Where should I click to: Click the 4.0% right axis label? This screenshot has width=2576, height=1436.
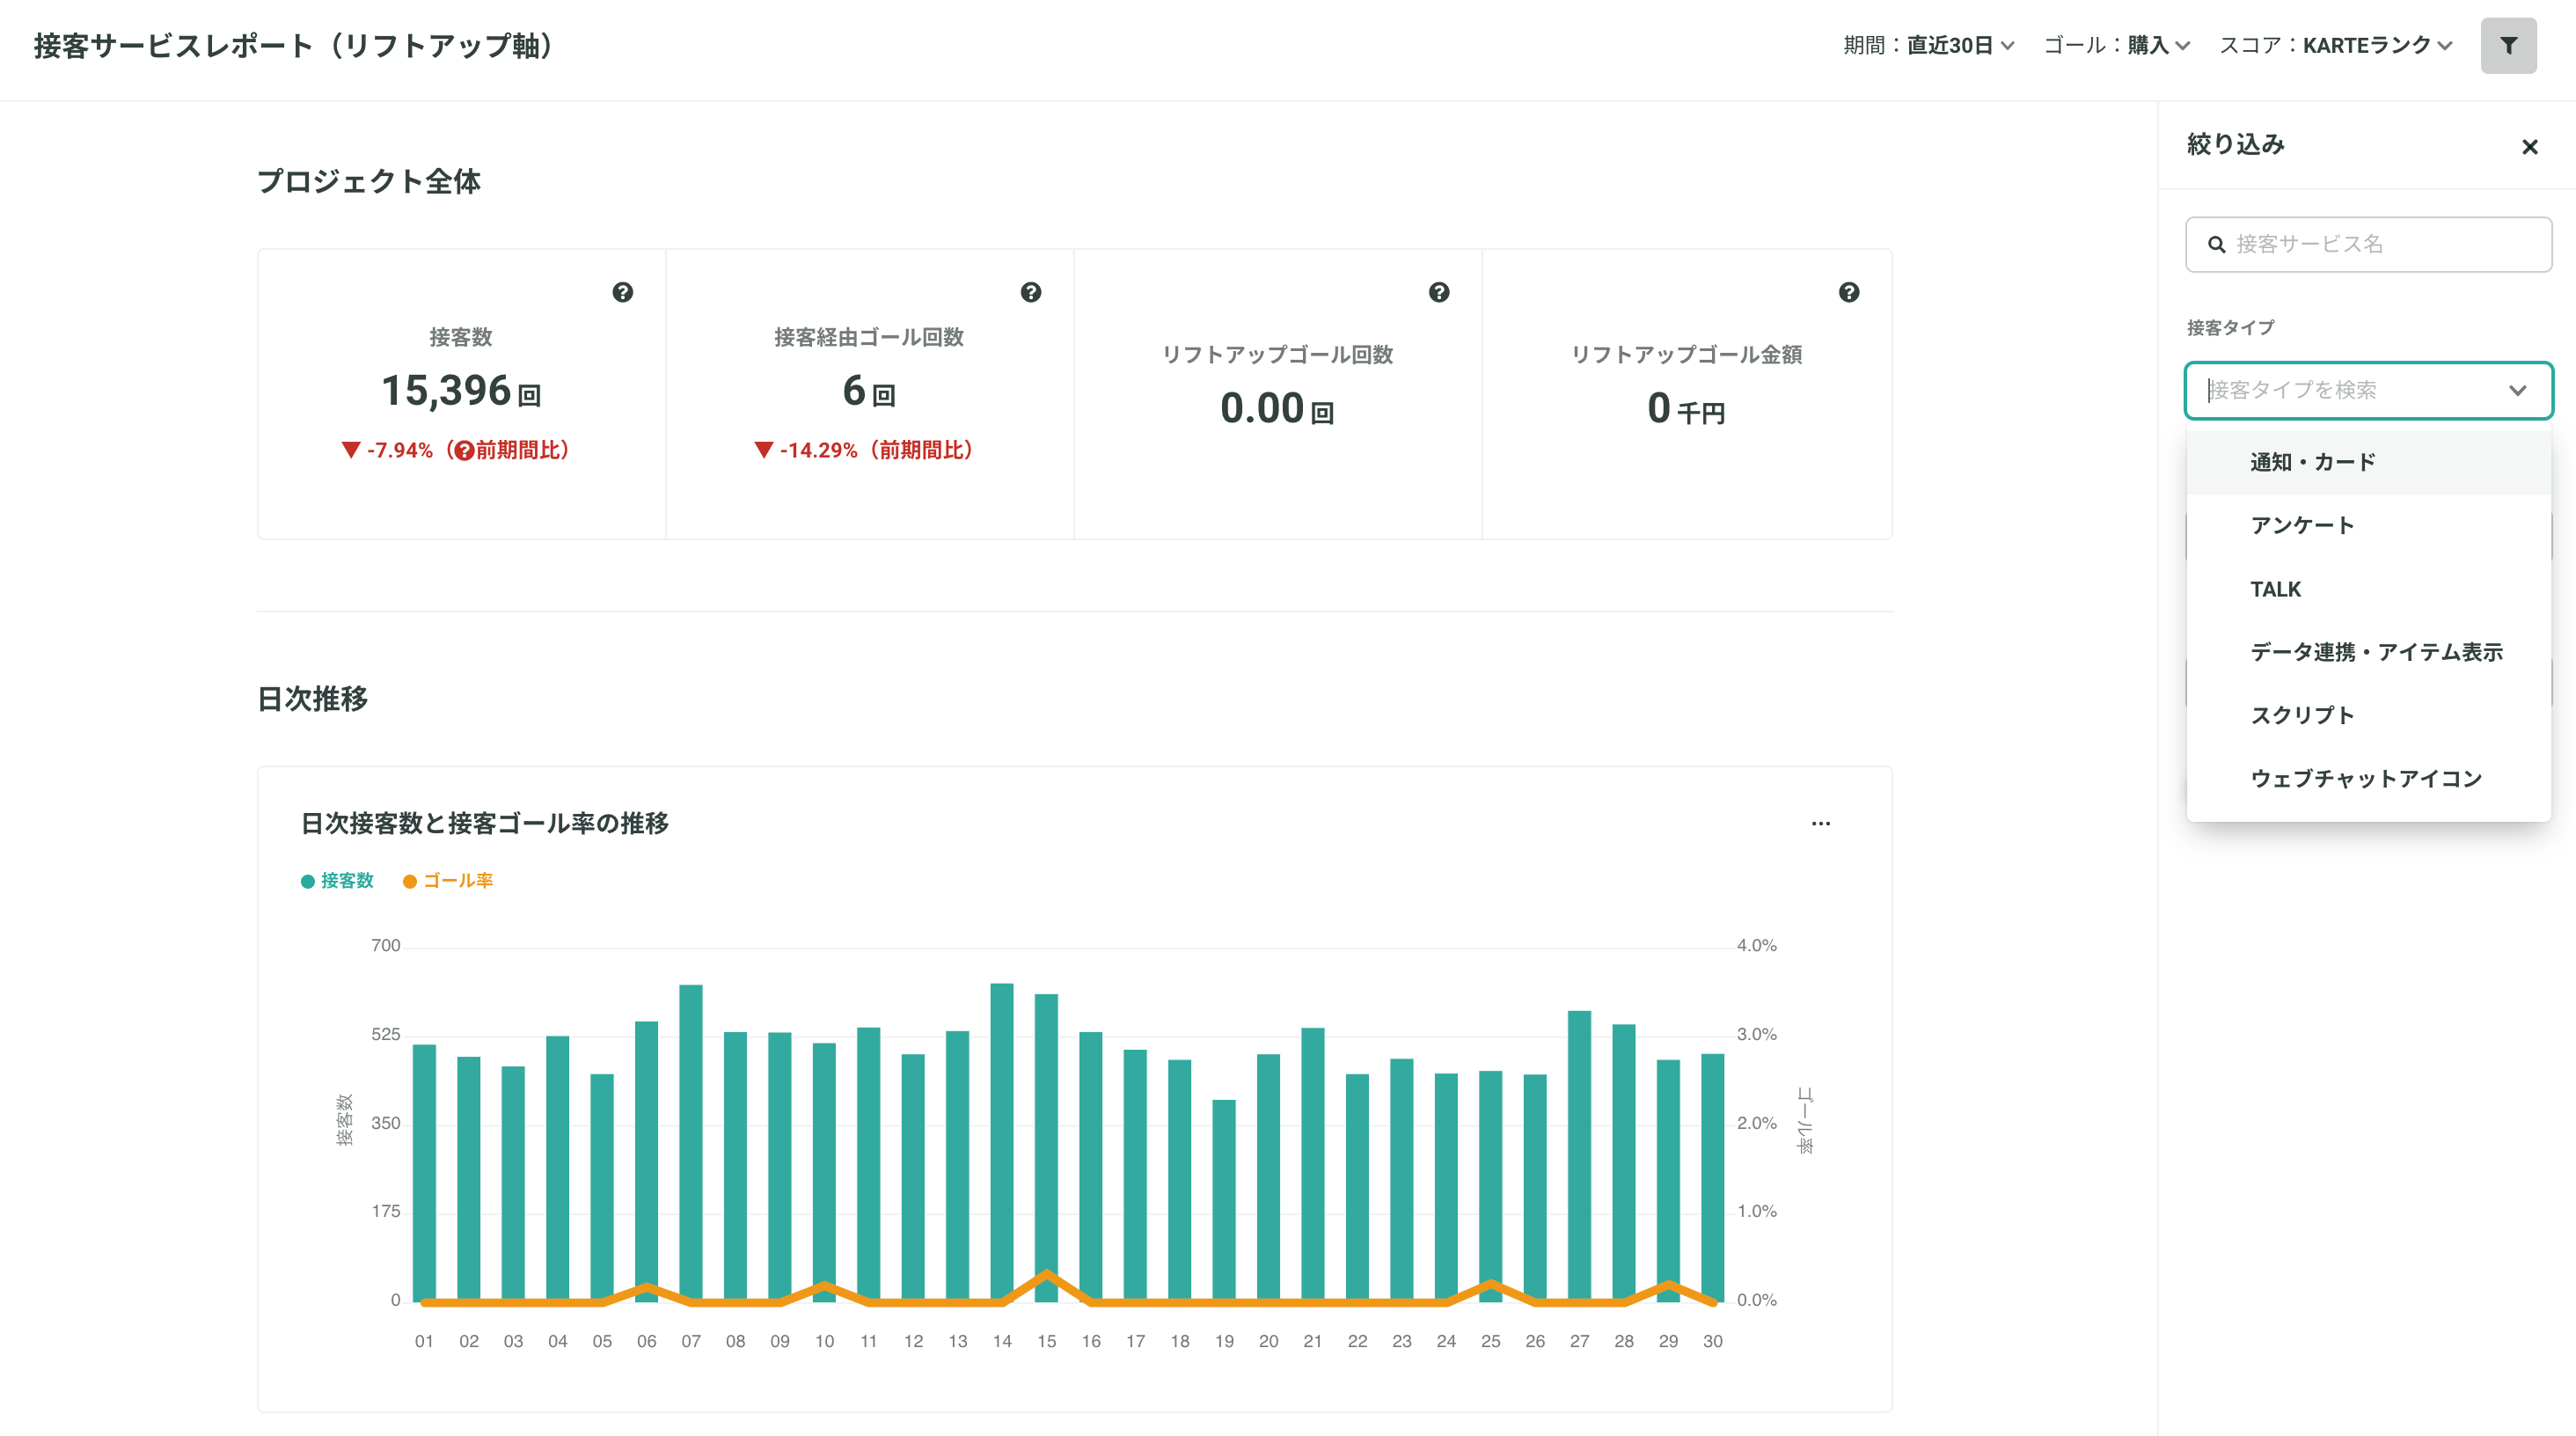tap(1756, 946)
